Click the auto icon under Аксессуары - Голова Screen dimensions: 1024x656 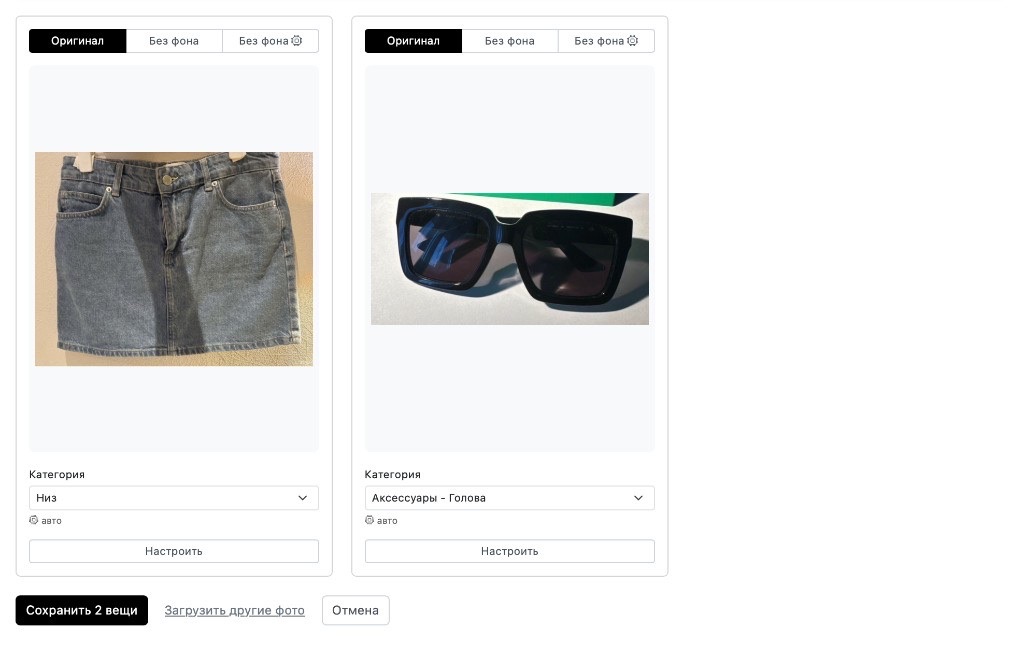tap(369, 520)
